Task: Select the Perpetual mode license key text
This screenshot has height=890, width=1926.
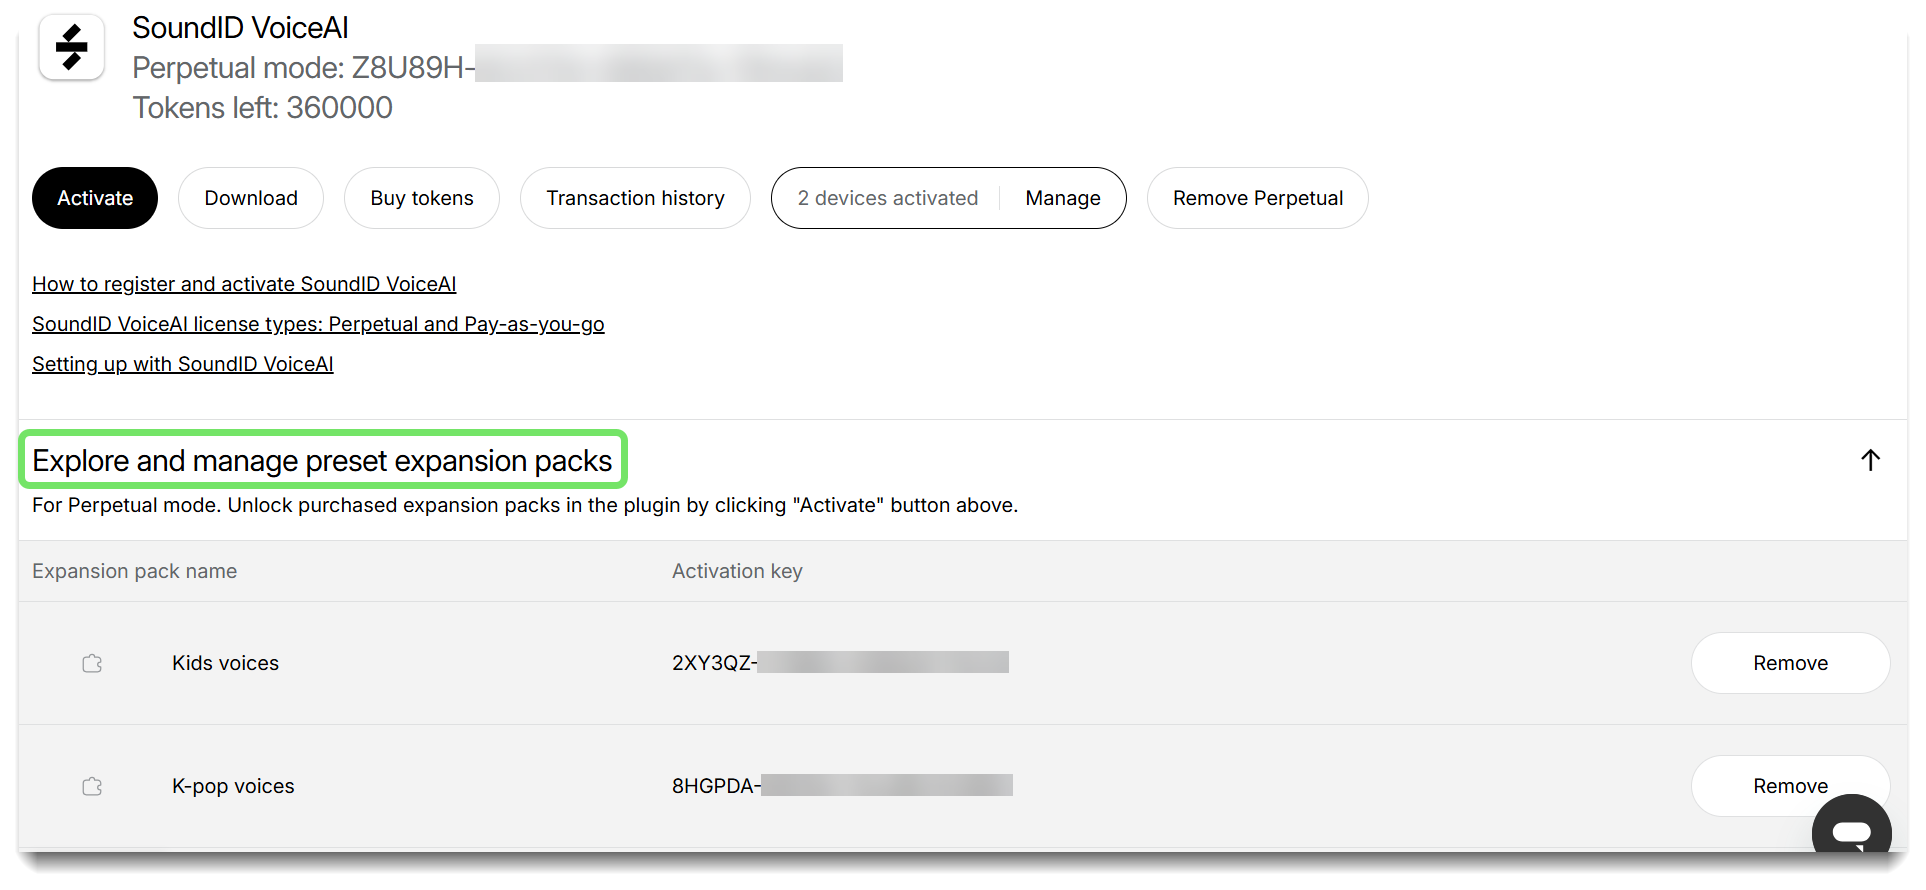Action: [487, 67]
